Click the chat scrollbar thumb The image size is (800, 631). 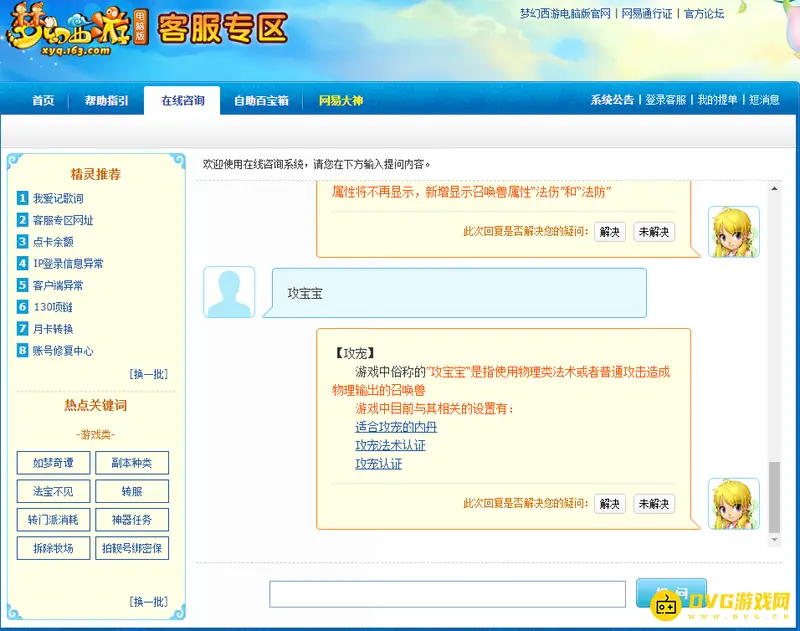click(774, 497)
